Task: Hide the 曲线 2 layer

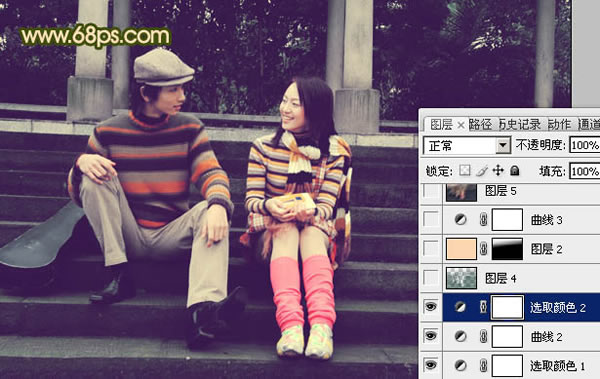Action: coord(430,337)
